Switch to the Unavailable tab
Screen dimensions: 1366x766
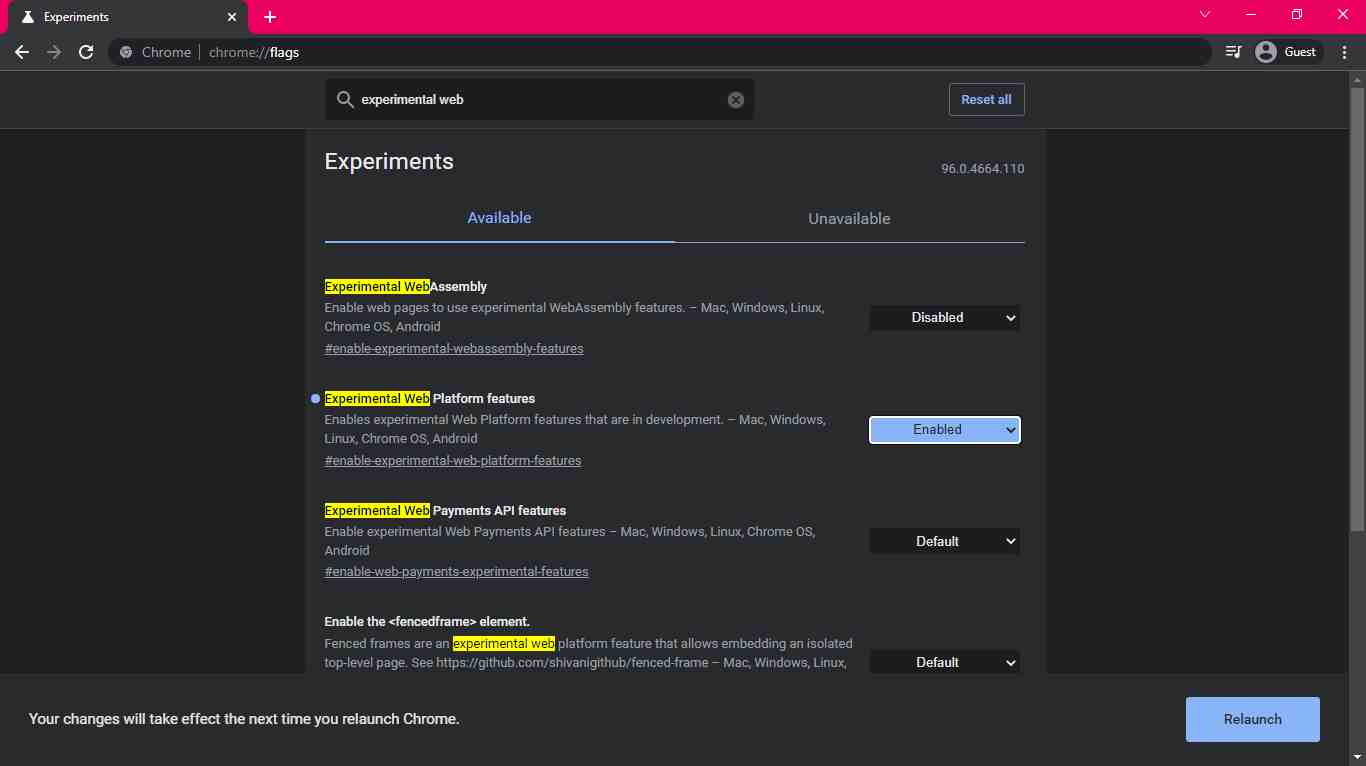[849, 218]
